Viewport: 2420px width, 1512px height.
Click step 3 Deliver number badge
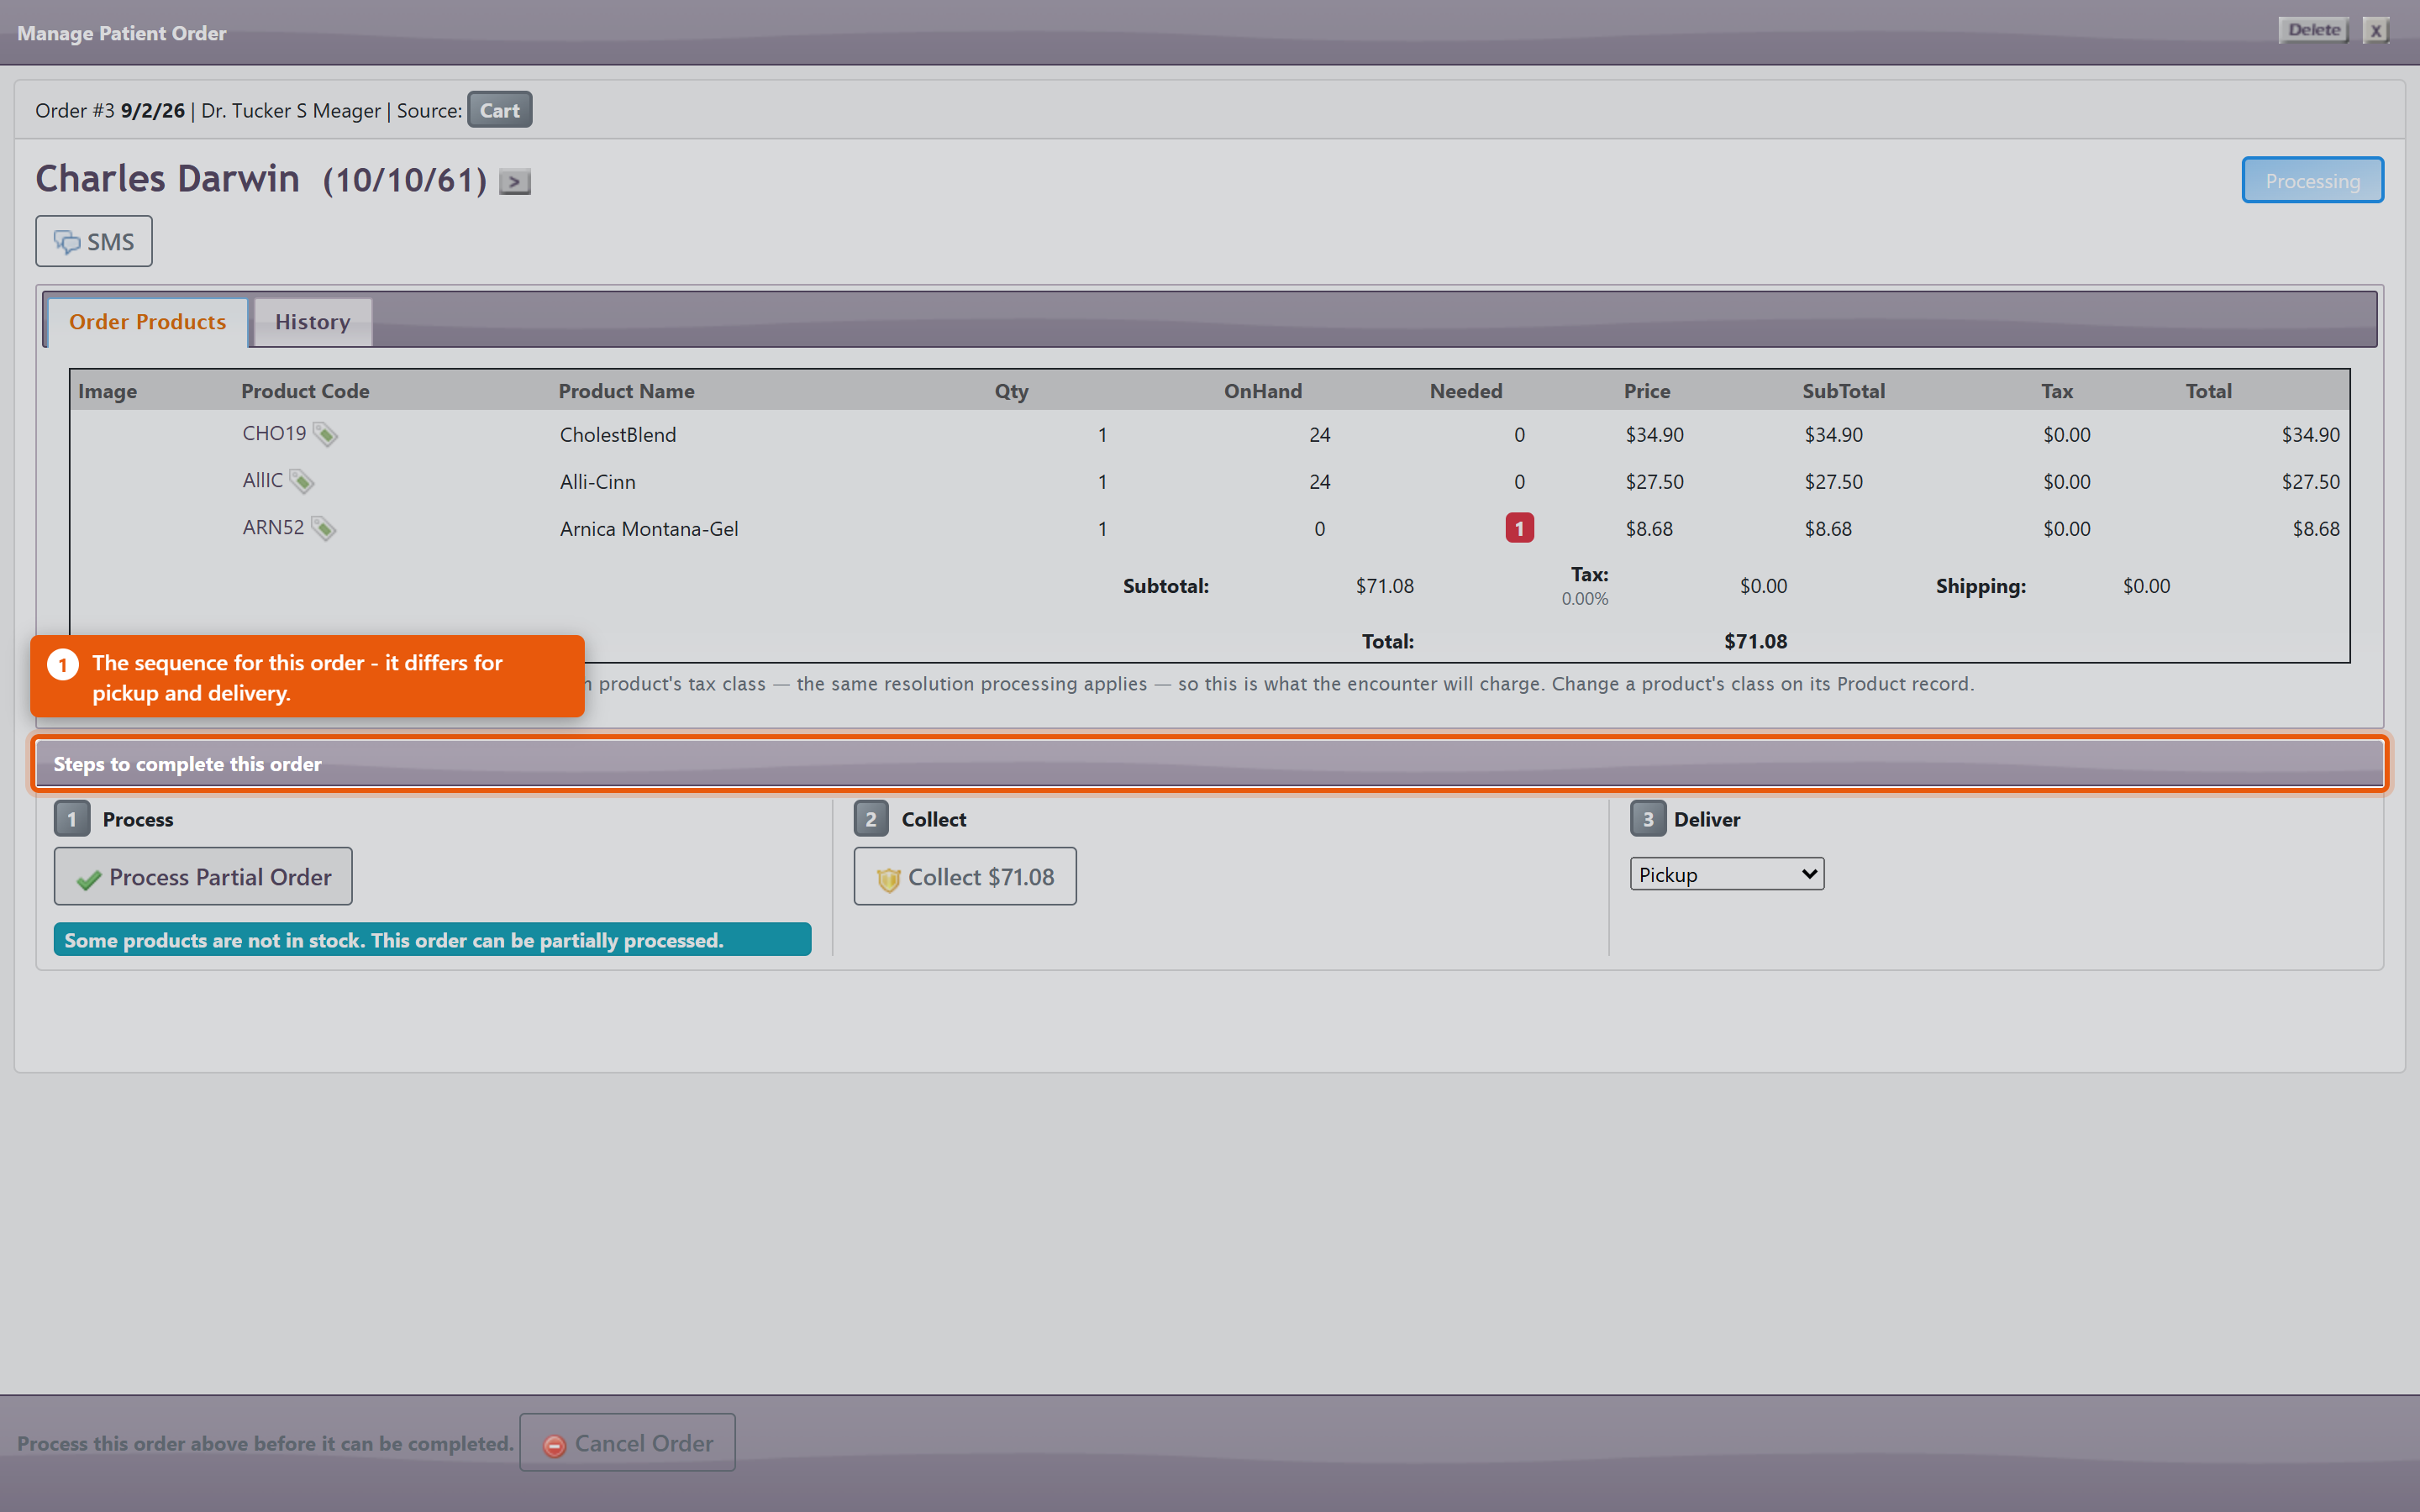[1648, 819]
